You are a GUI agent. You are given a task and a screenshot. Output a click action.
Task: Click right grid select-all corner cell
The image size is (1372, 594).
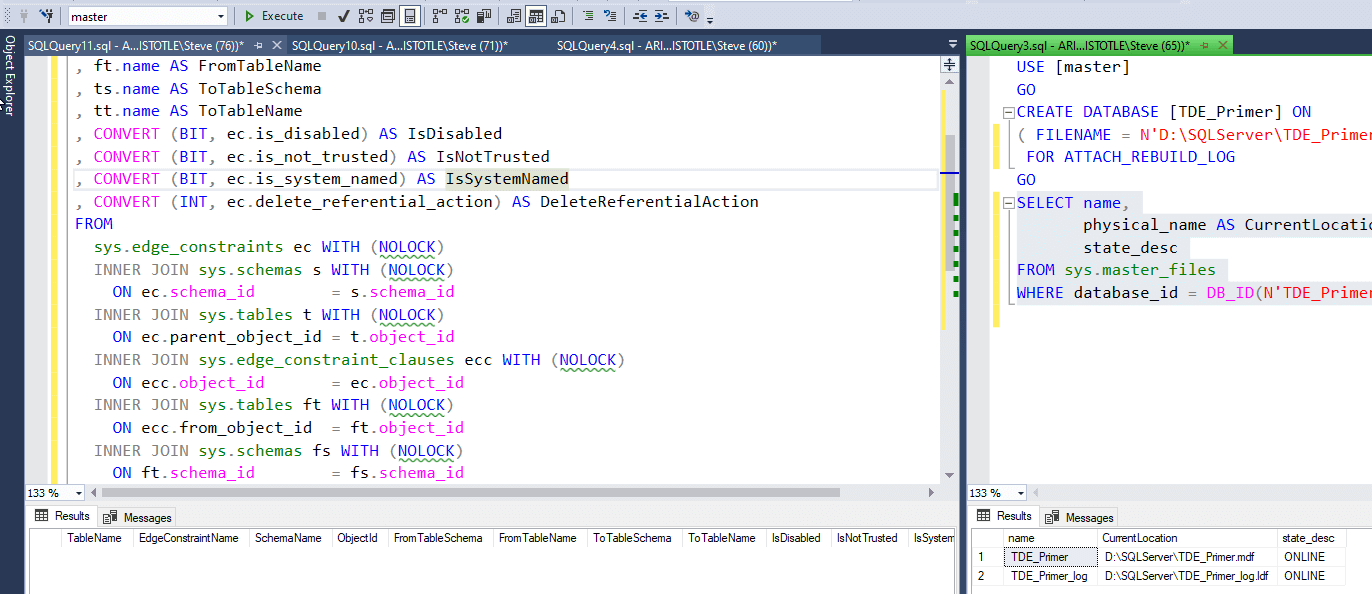click(x=988, y=538)
